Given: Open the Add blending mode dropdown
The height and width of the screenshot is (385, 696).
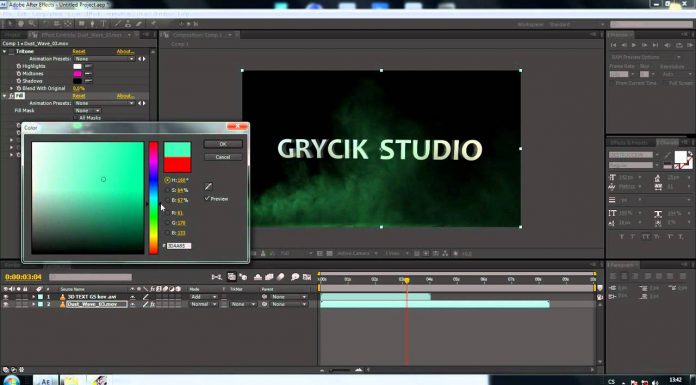Looking at the screenshot, I should point(203,297).
